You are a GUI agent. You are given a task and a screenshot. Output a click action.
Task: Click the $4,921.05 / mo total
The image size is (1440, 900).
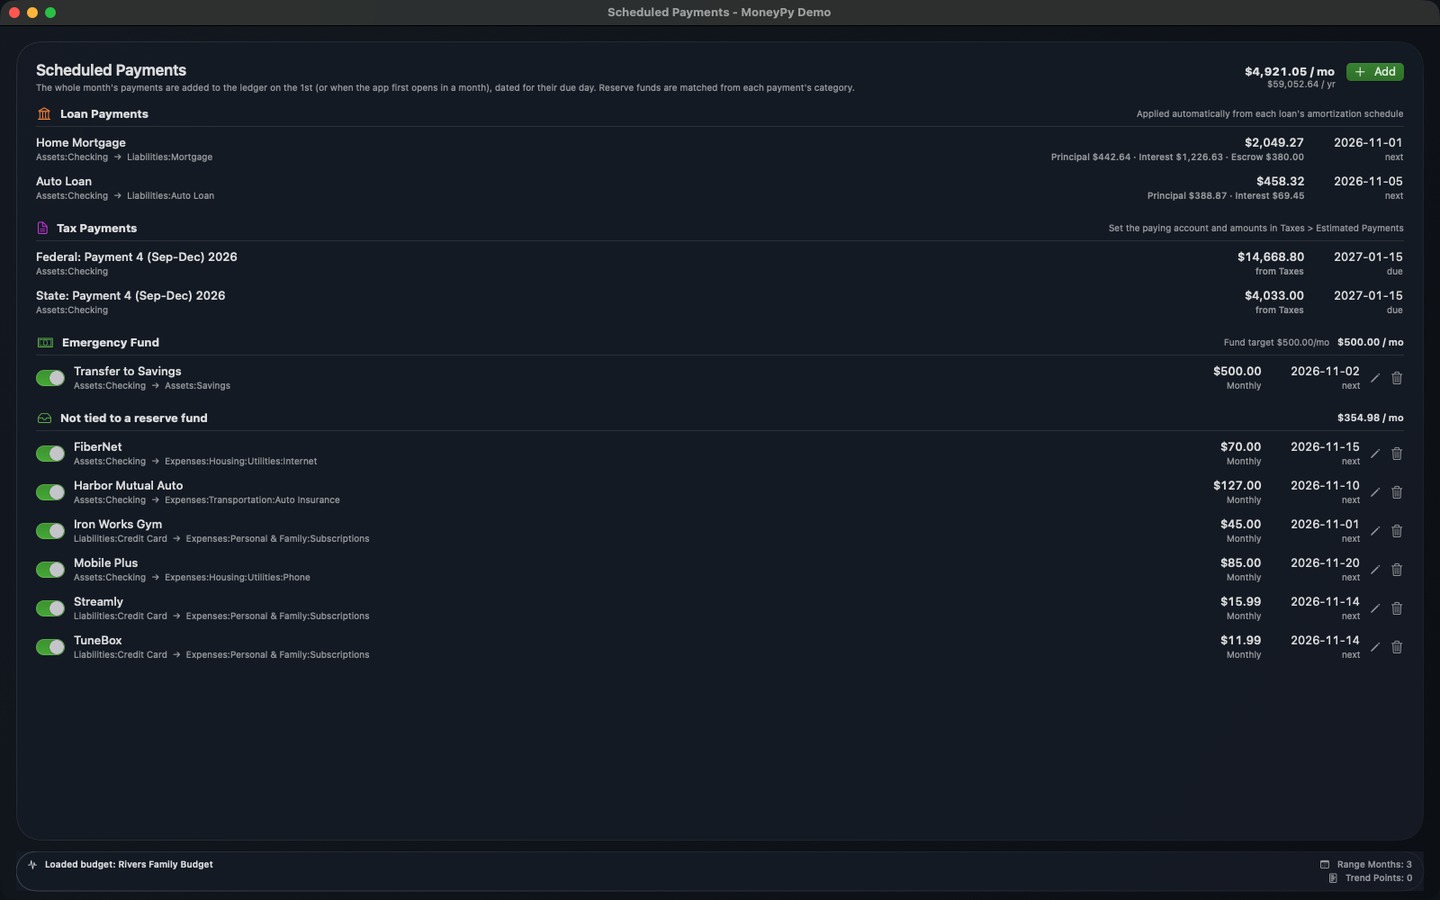click(x=1289, y=72)
